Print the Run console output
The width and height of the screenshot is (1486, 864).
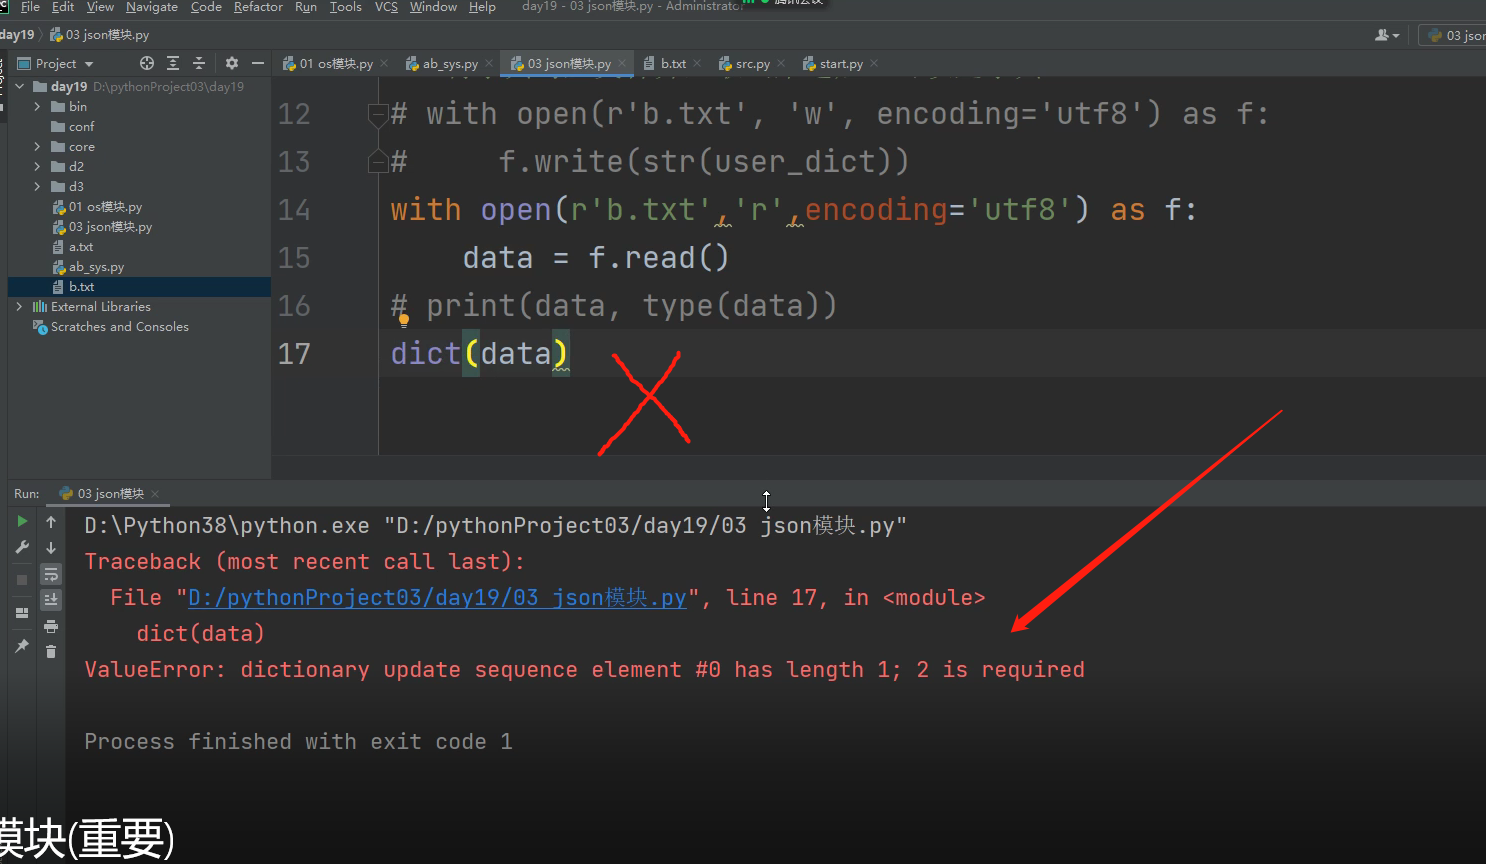point(51,626)
